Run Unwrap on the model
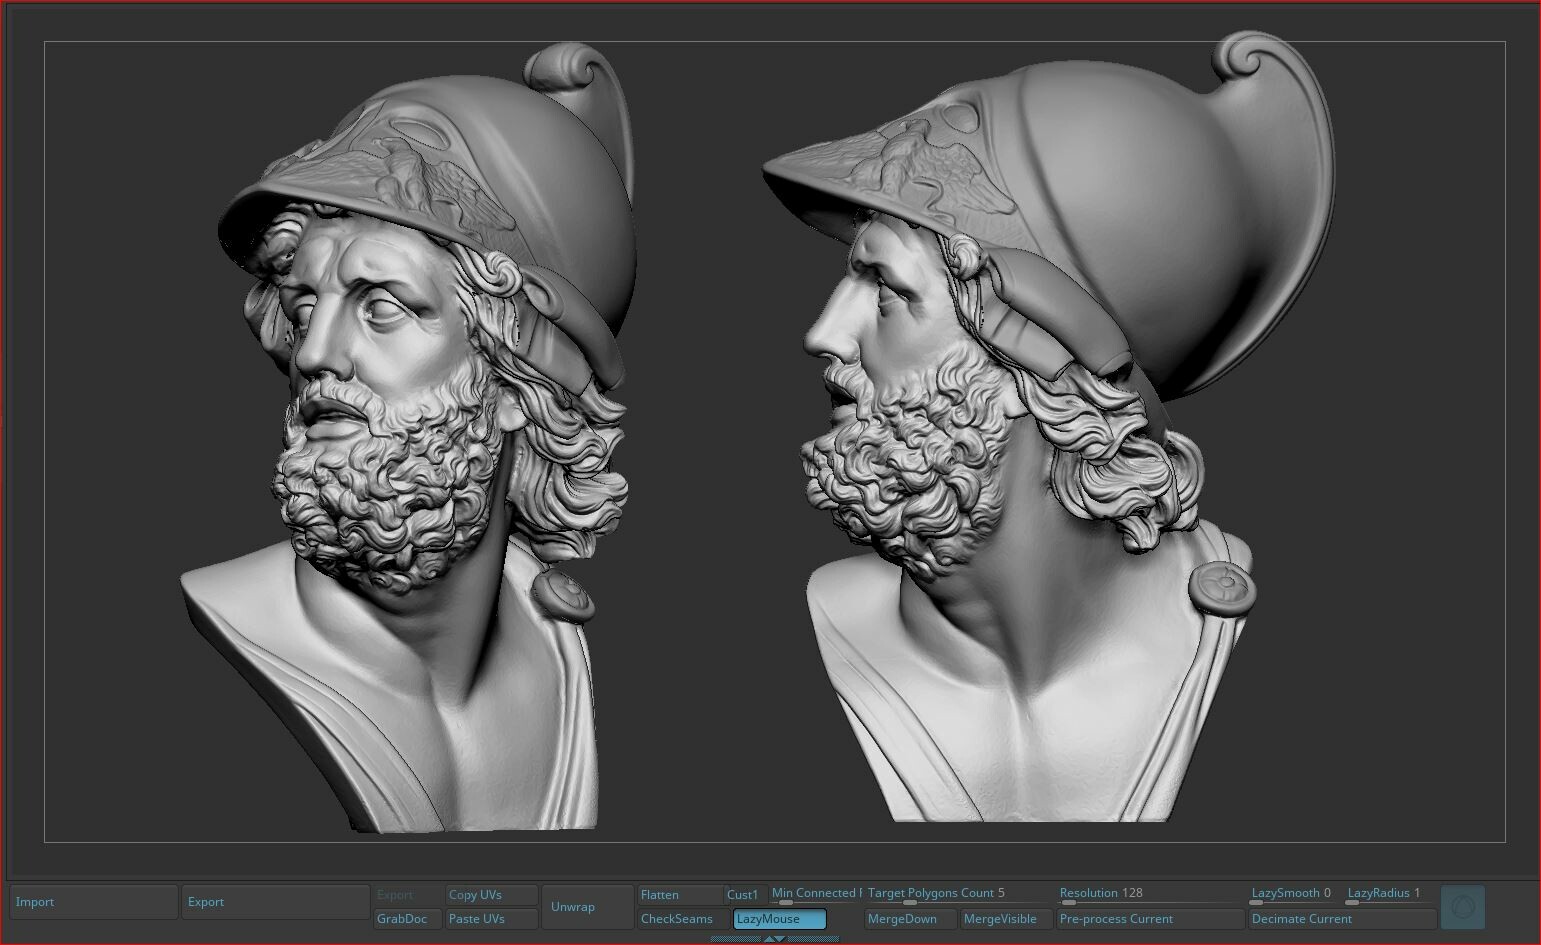Viewport: 1541px width, 945px height. pos(588,907)
